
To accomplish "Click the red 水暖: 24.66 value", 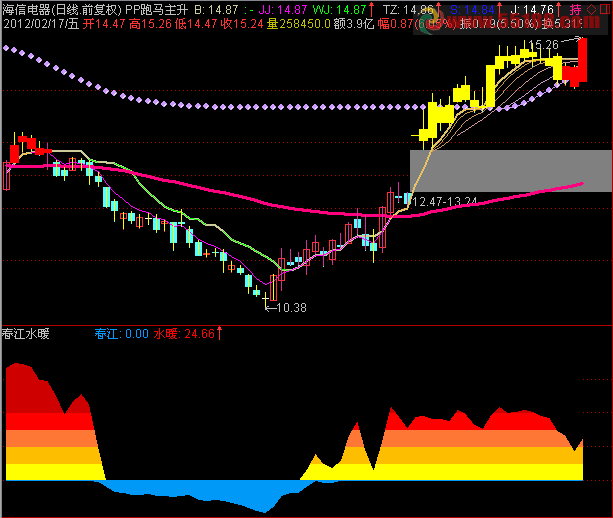I will coord(184,334).
